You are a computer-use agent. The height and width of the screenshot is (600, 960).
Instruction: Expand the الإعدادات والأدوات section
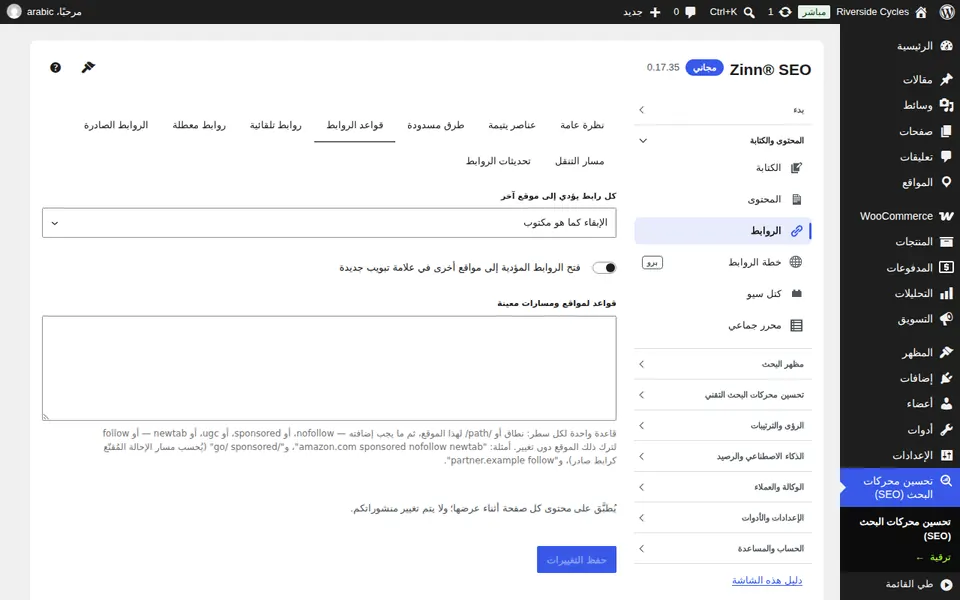(723, 517)
